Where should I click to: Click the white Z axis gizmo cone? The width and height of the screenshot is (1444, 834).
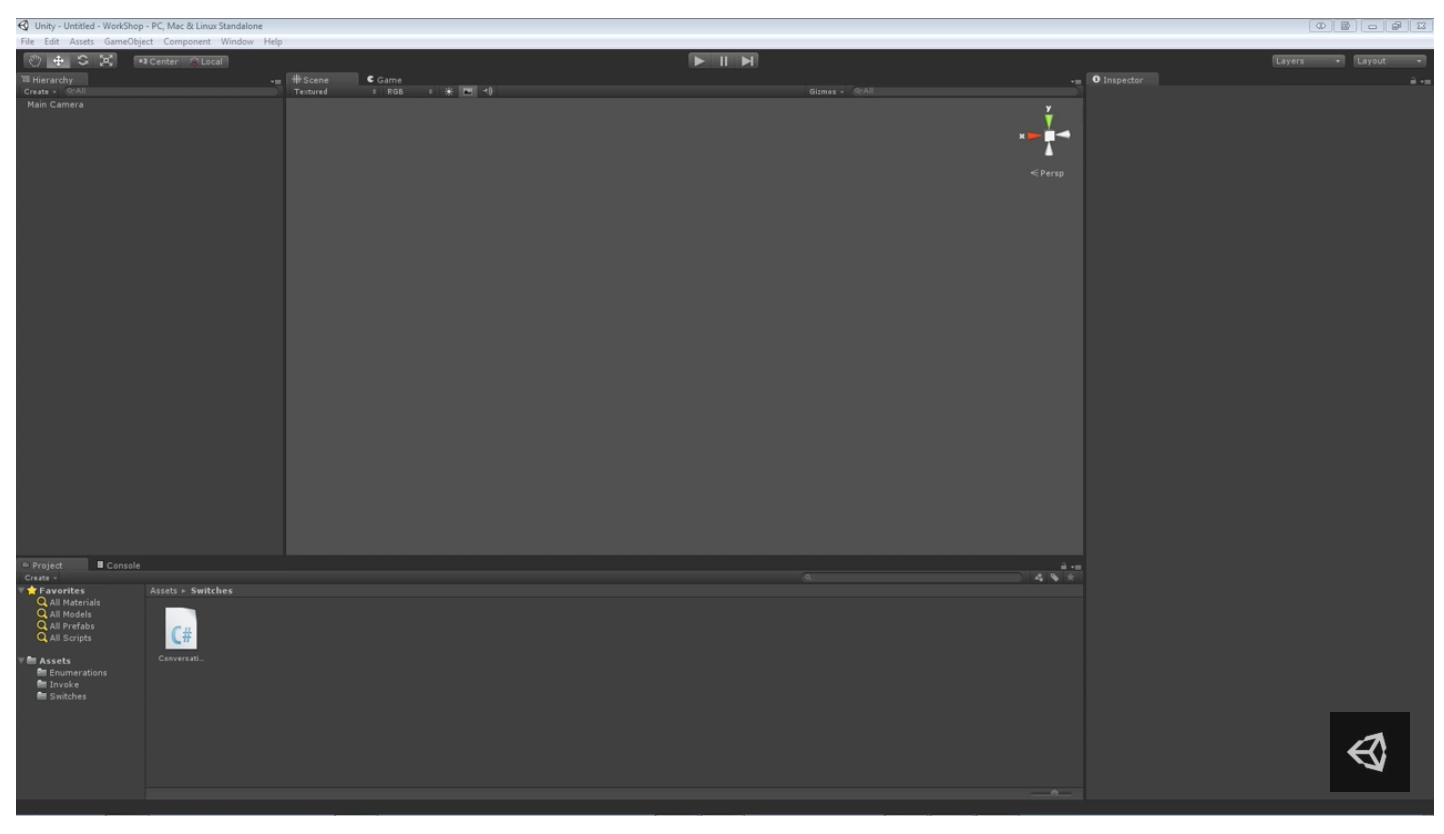1064,136
